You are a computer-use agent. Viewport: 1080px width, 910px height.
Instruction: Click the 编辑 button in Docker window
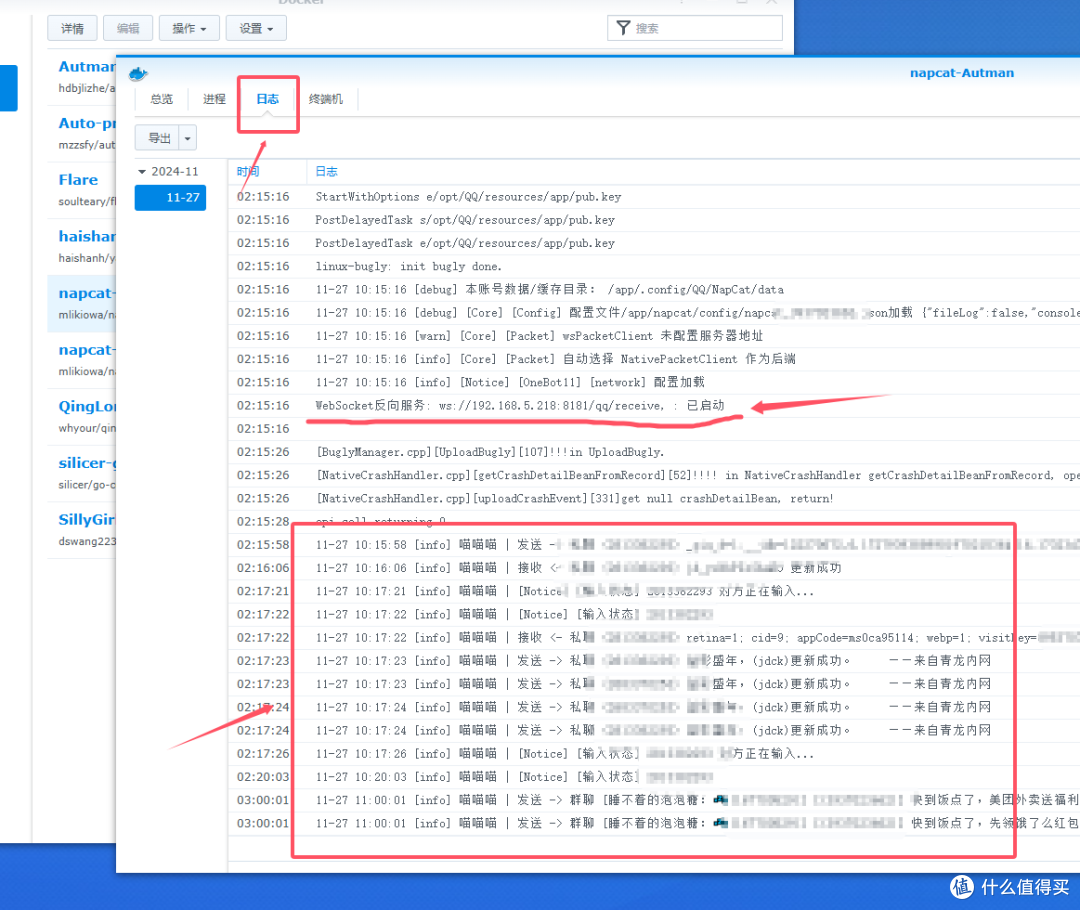pyautogui.click(x=128, y=28)
